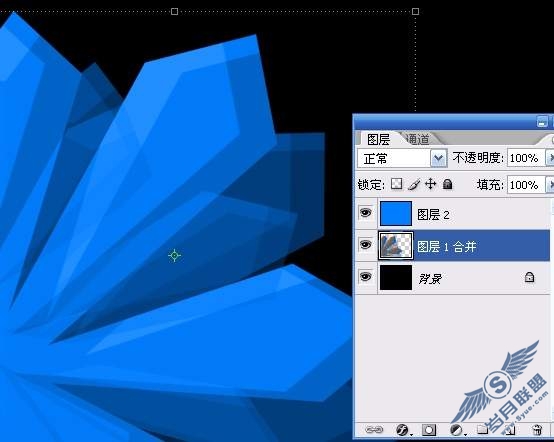Click the link layers chain icon
The height and width of the screenshot is (442, 554).
click(375, 430)
